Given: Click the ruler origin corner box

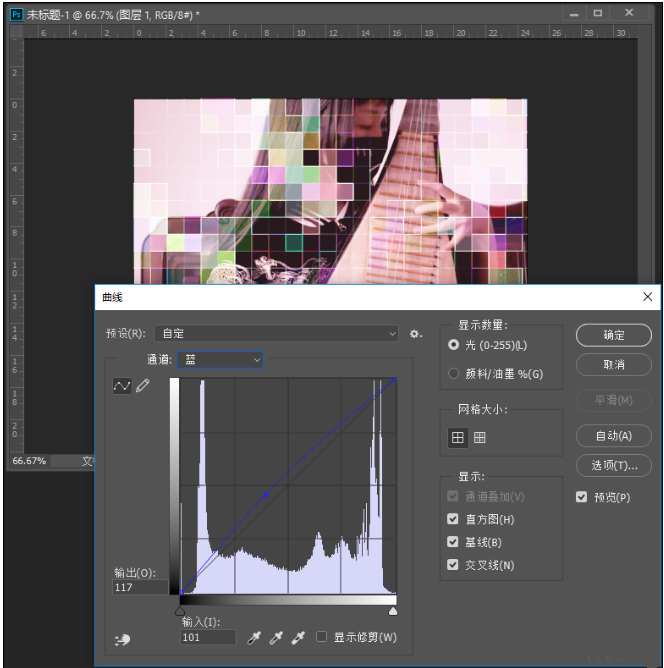Looking at the screenshot, I should click(x=17, y=32).
